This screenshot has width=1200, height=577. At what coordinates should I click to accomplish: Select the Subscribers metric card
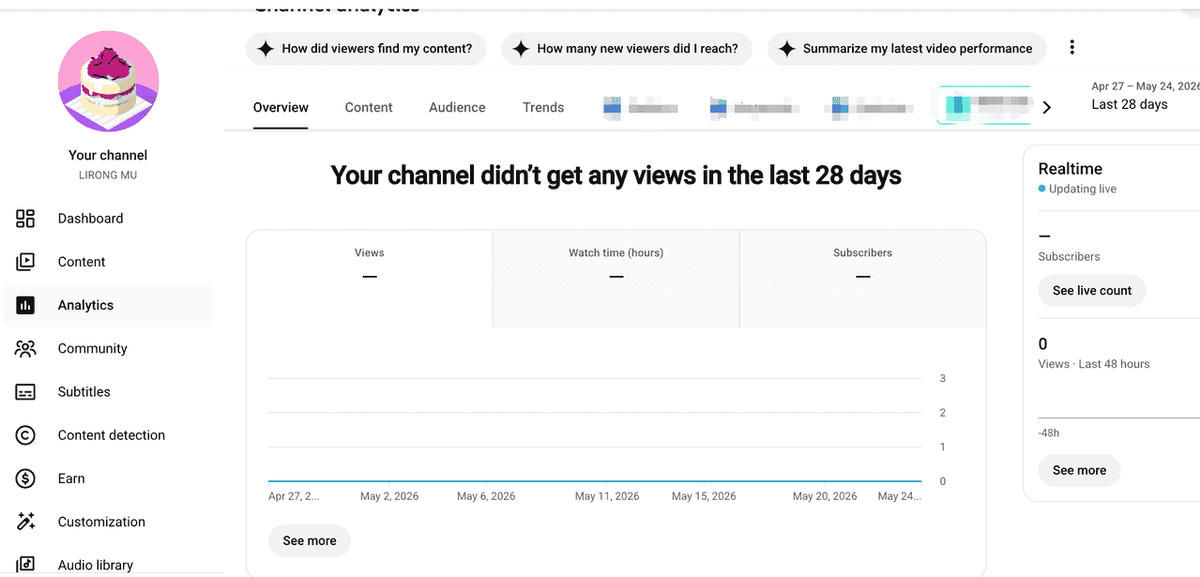(x=863, y=279)
